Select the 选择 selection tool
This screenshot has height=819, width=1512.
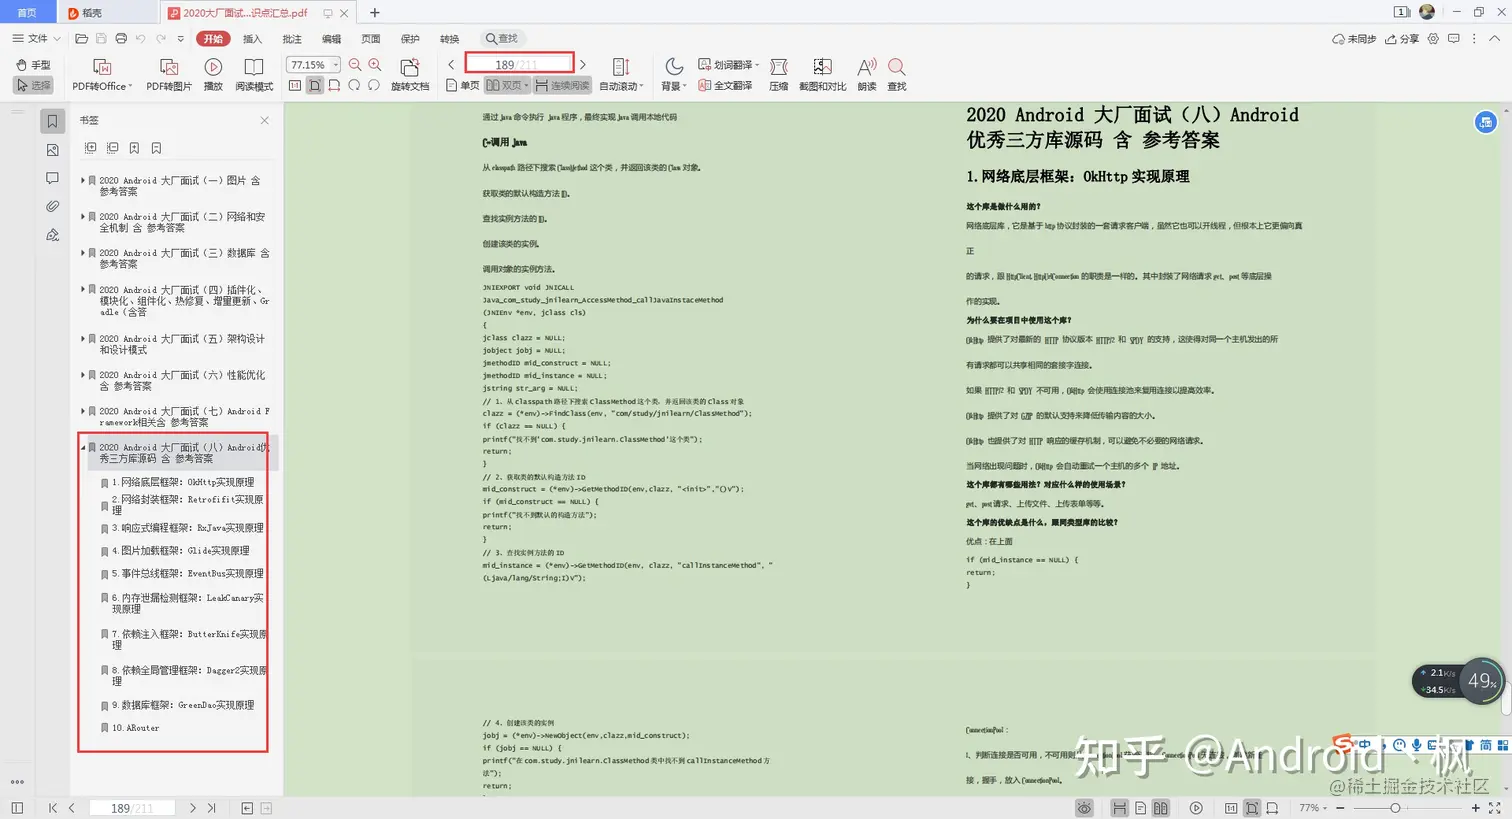(33, 86)
